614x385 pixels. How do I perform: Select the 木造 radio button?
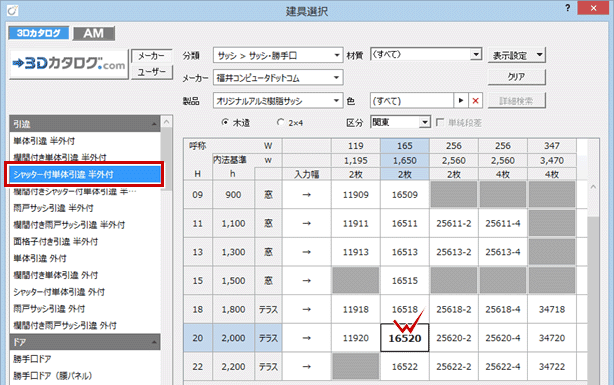tap(225, 123)
